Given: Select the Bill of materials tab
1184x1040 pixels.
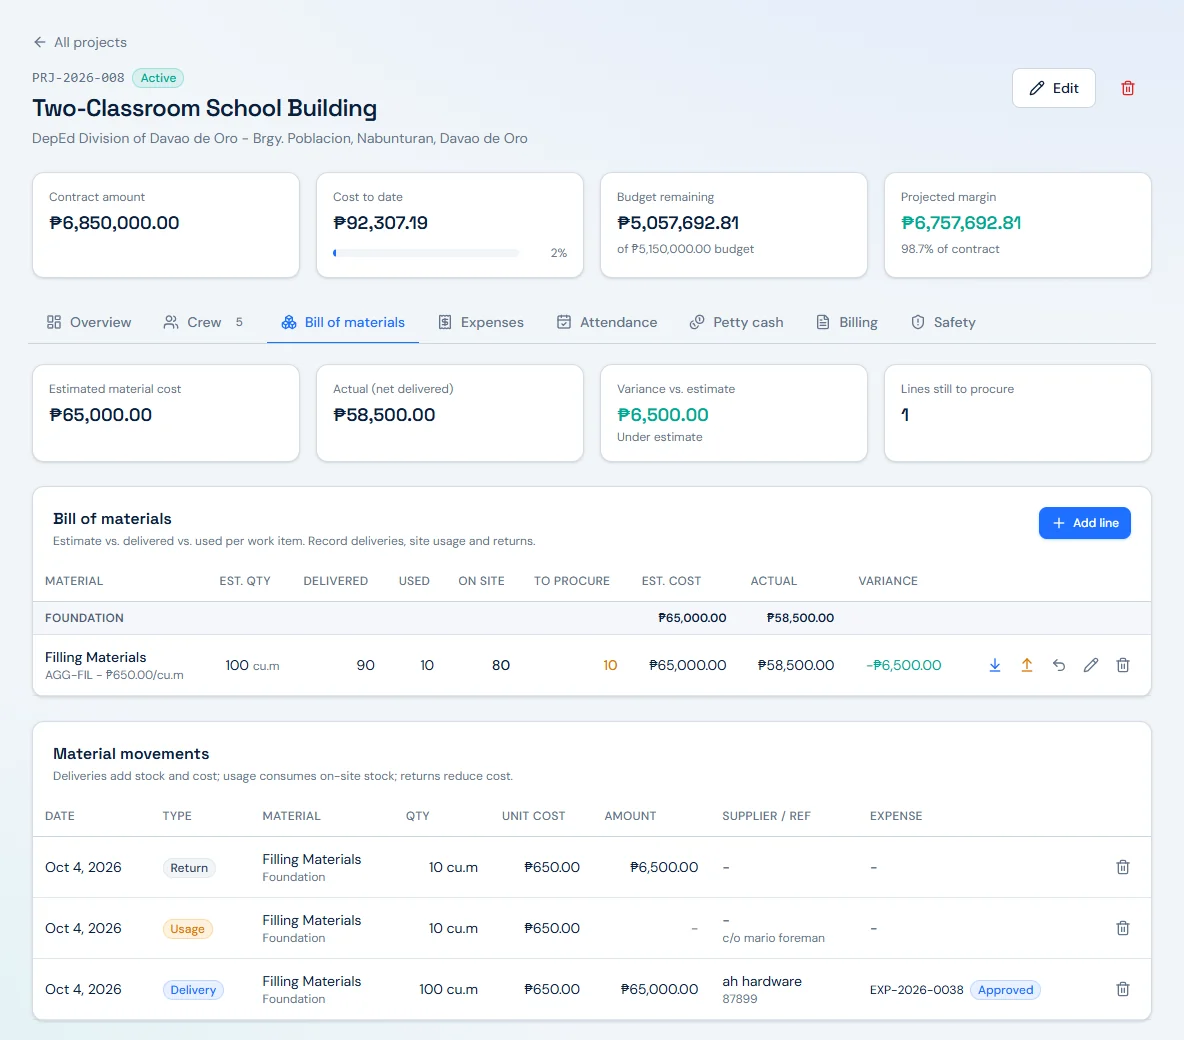Looking at the screenshot, I should (343, 322).
